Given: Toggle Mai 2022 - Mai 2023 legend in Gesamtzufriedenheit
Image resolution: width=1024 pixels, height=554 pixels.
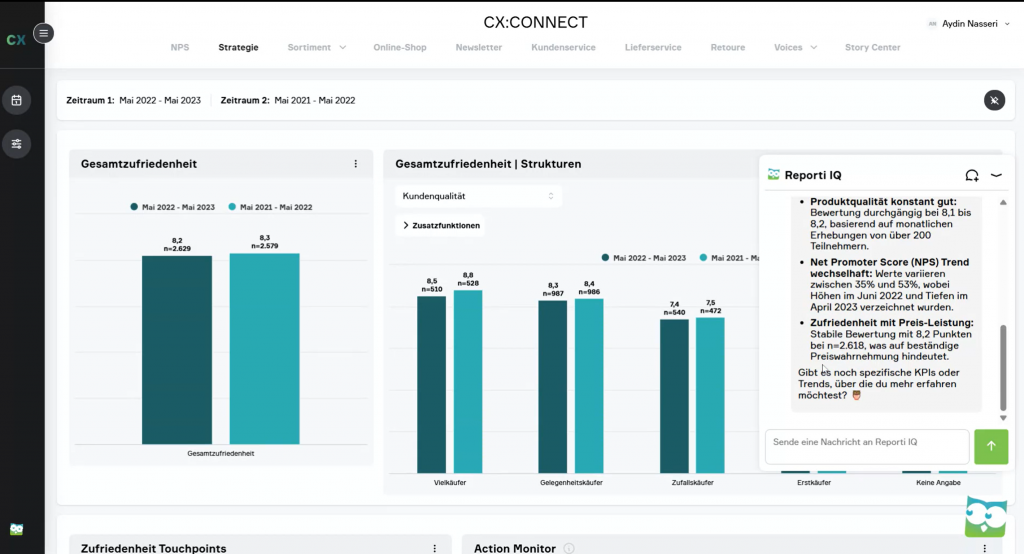Looking at the screenshot, I should (x=171, y=207).
